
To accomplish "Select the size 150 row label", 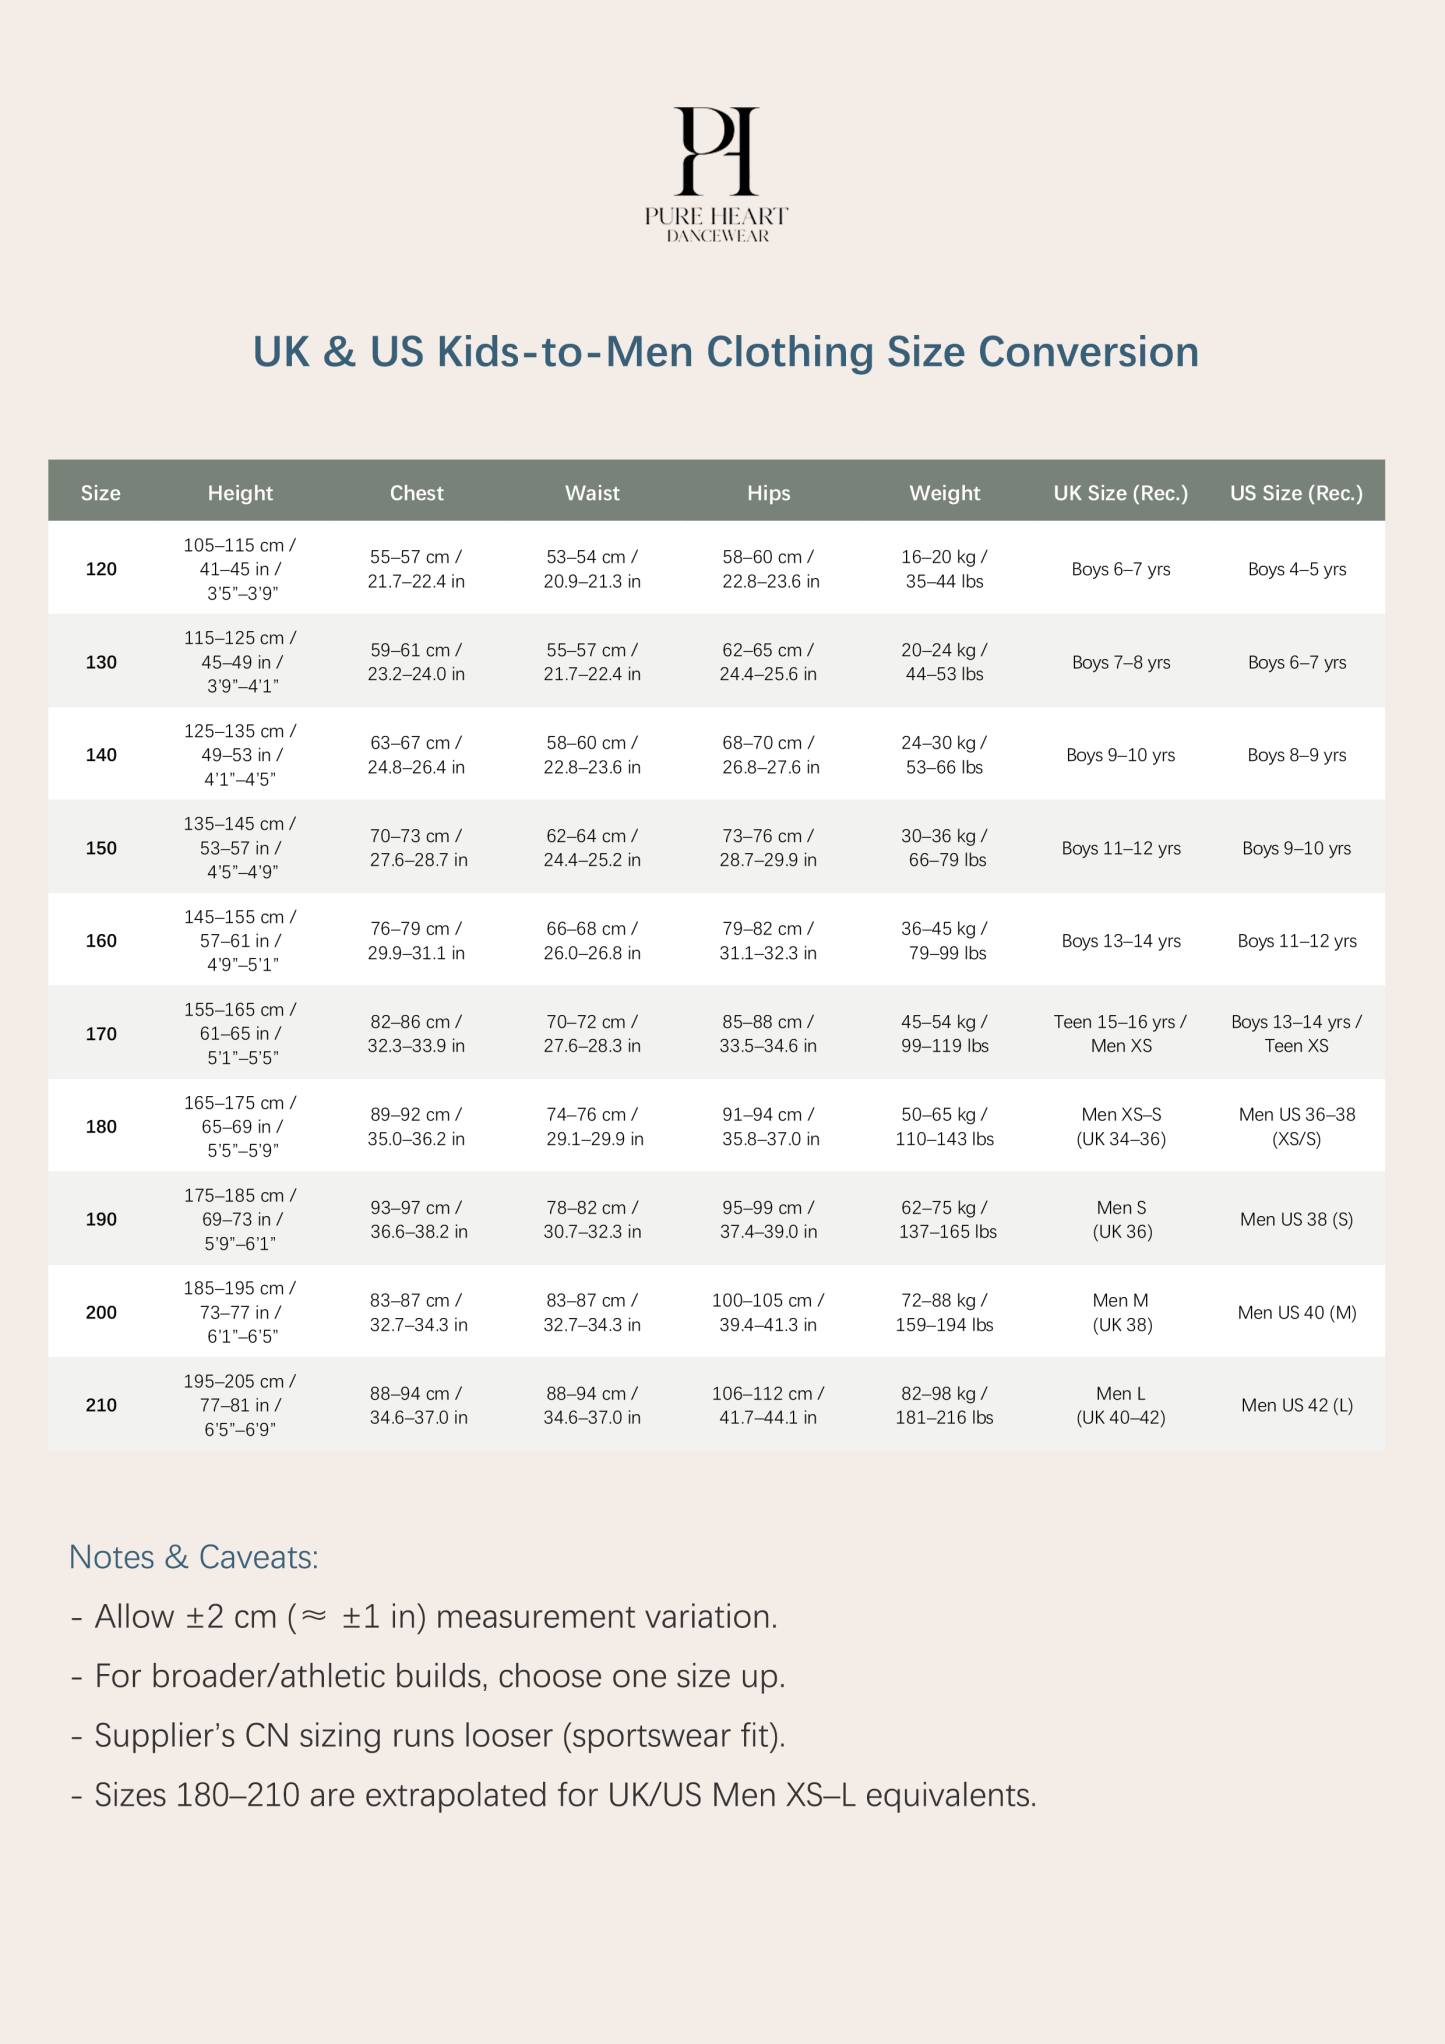I will point(101,848).
